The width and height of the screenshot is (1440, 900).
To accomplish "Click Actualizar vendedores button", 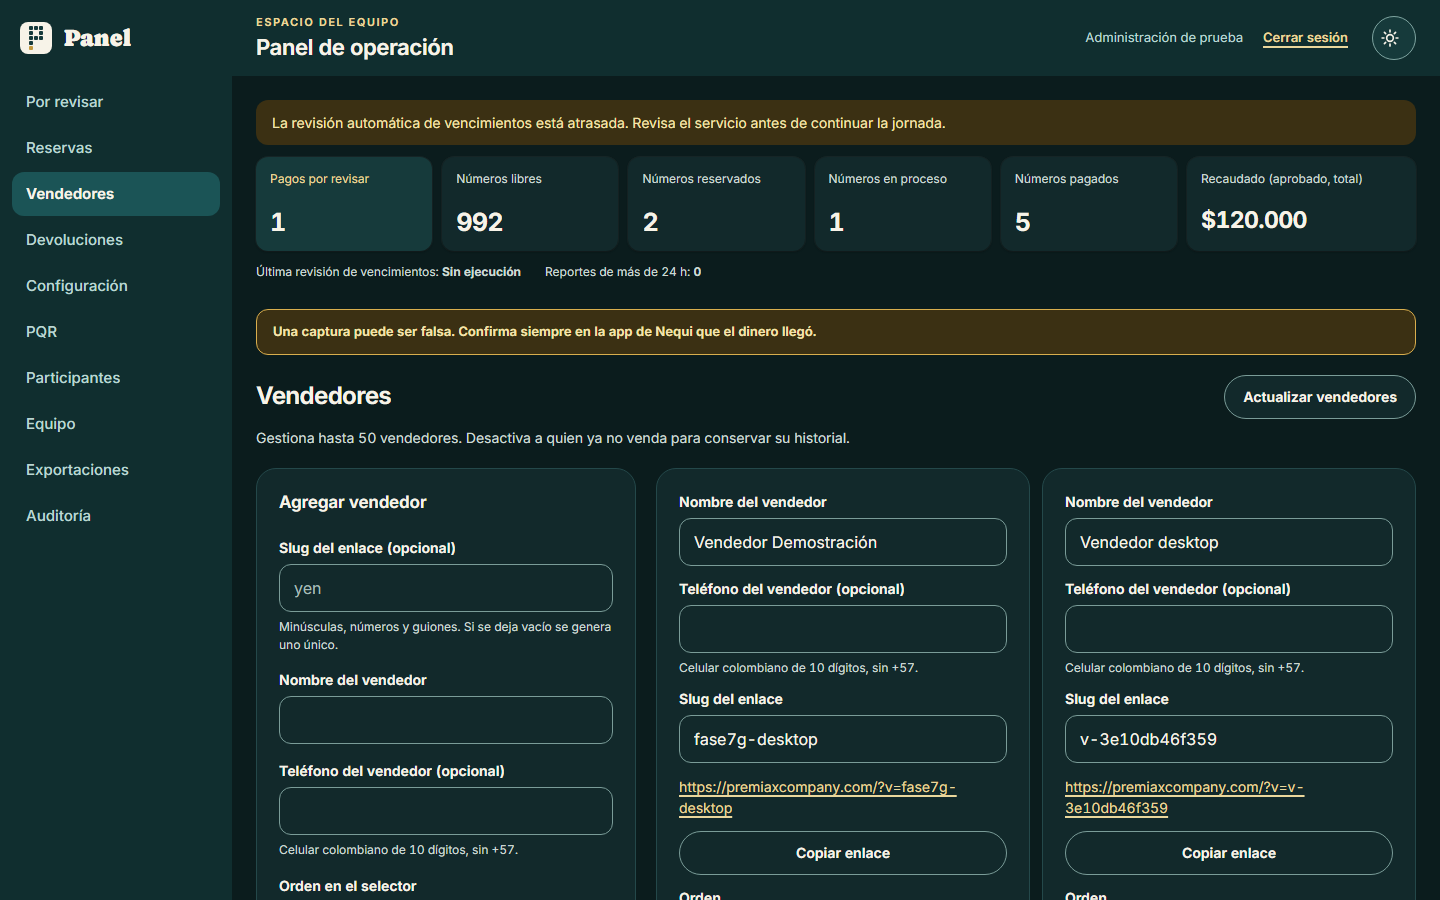I will pyautogui.click(x=1319, y=397).
